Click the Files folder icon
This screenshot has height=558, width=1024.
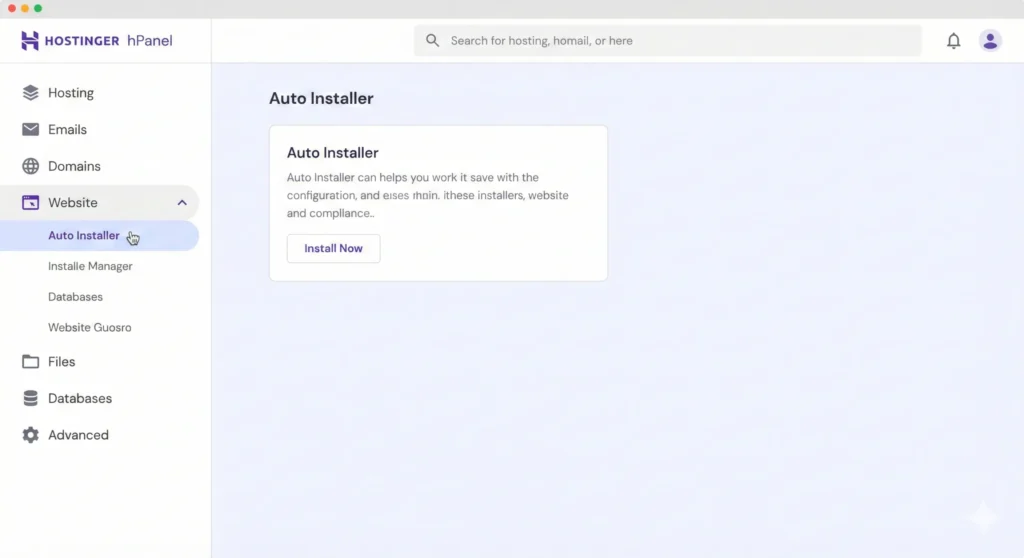(31, 362)
